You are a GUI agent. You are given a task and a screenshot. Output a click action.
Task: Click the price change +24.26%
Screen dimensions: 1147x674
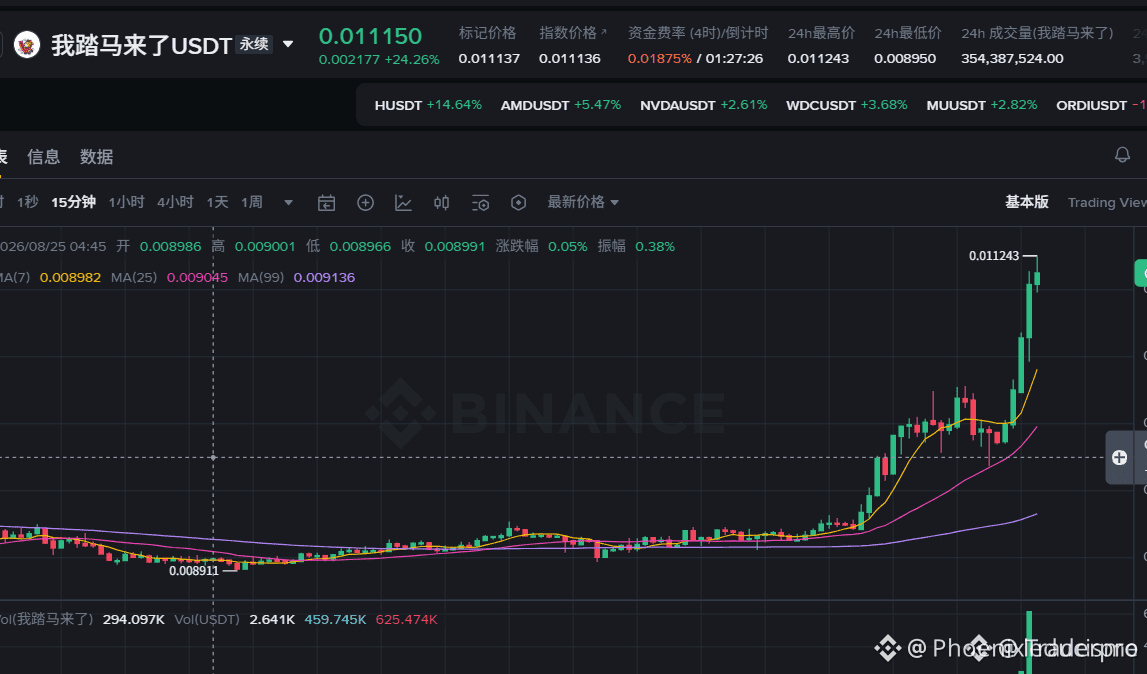tap(411, 60)
